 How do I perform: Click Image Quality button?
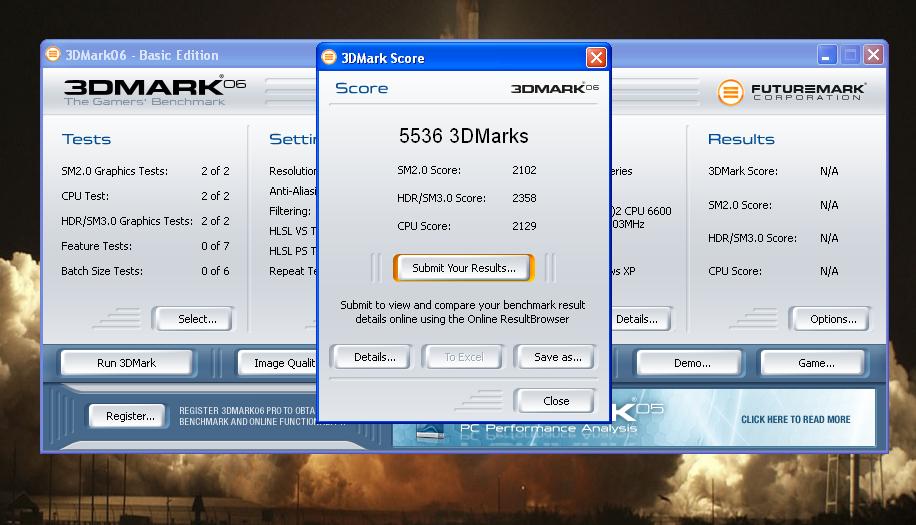pos(277,363)
